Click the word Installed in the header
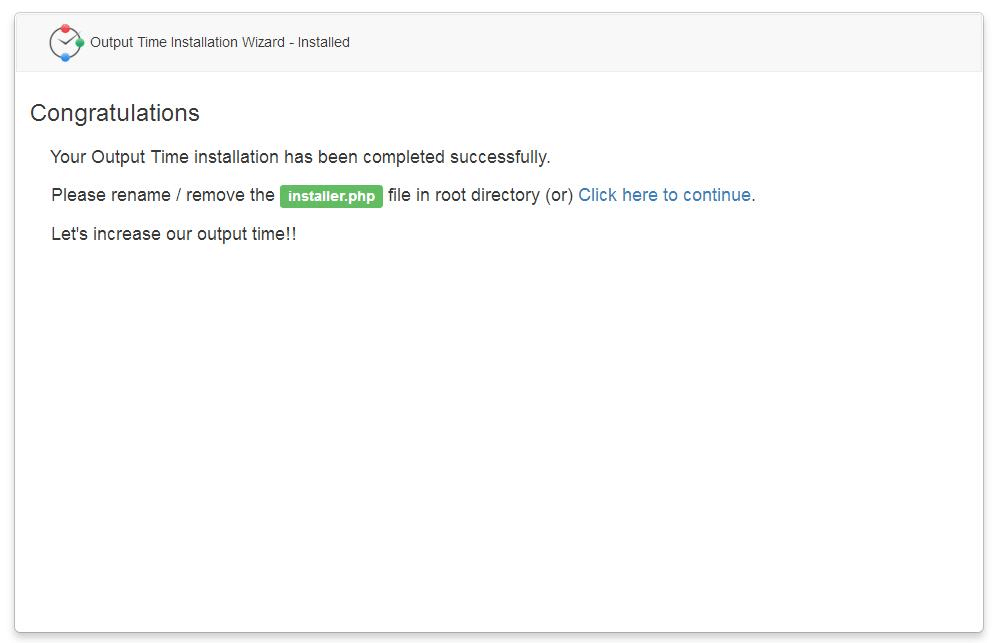 click(324, 42)
